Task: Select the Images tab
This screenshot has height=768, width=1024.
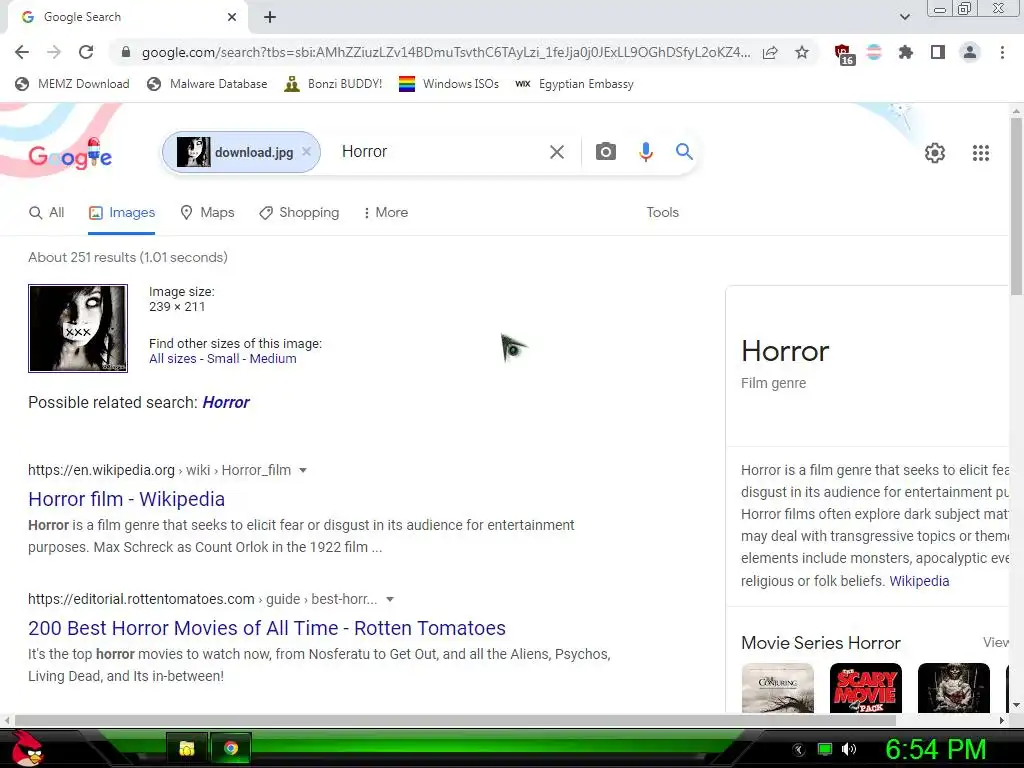Action: (x=121, y=212)
